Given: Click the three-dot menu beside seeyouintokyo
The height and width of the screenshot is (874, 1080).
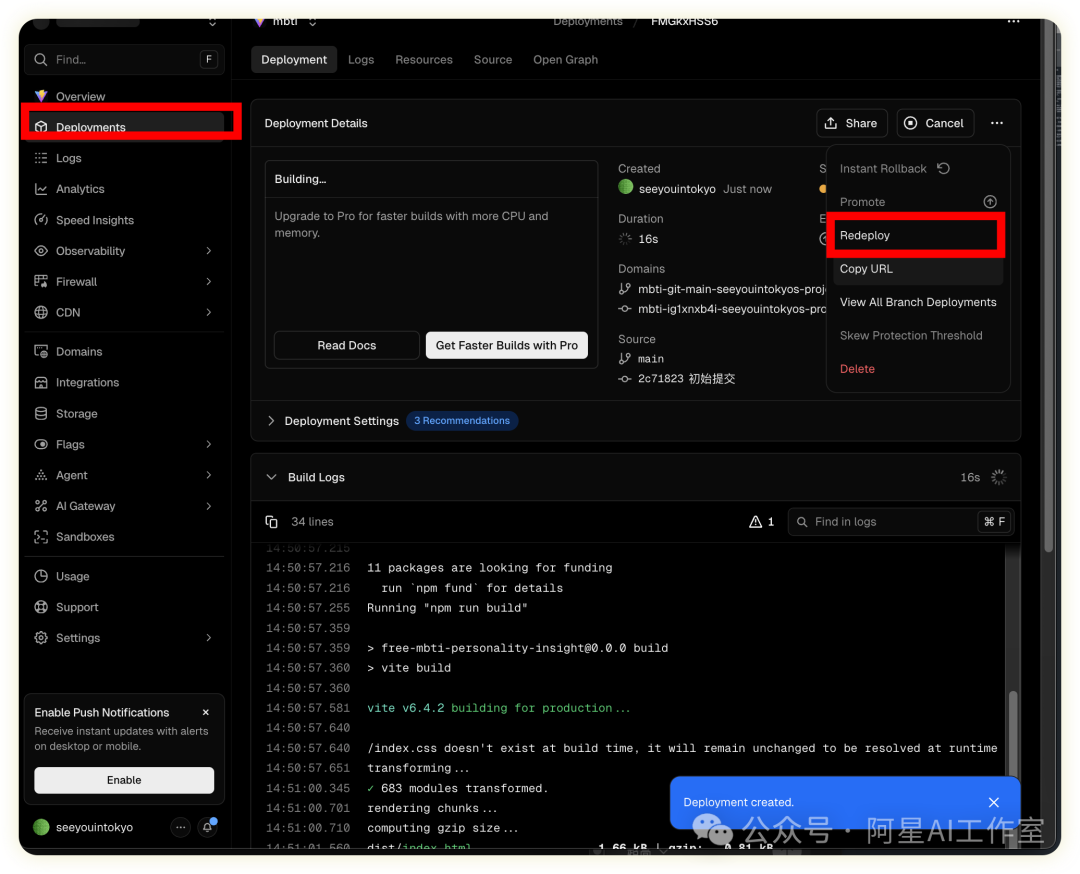Looking at the screenshot, I should pos(180,827).
